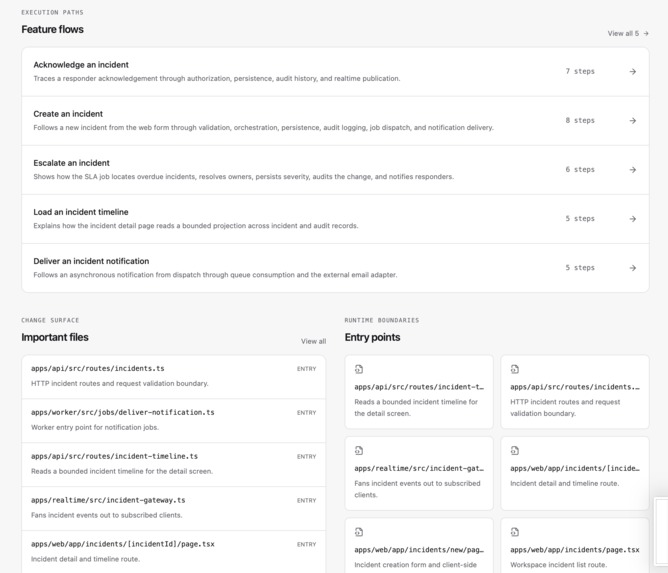
Task: Click arrow icon on Acknowledge an incident row
Action: click(x=633, y=72)
